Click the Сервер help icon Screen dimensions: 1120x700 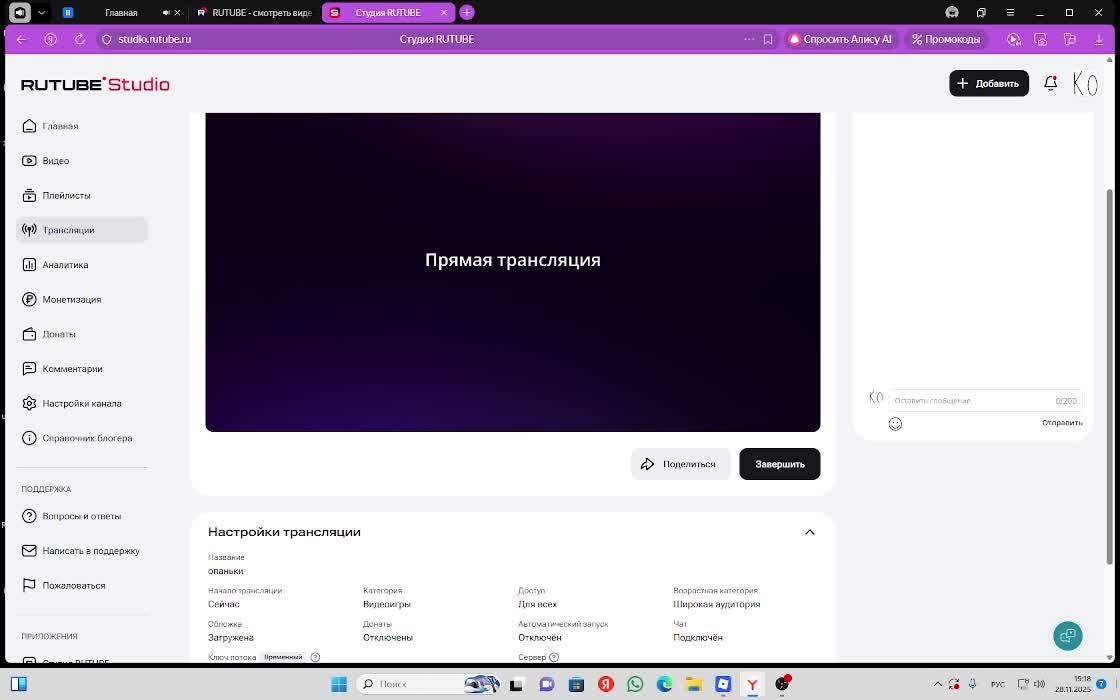pos(554,657)
